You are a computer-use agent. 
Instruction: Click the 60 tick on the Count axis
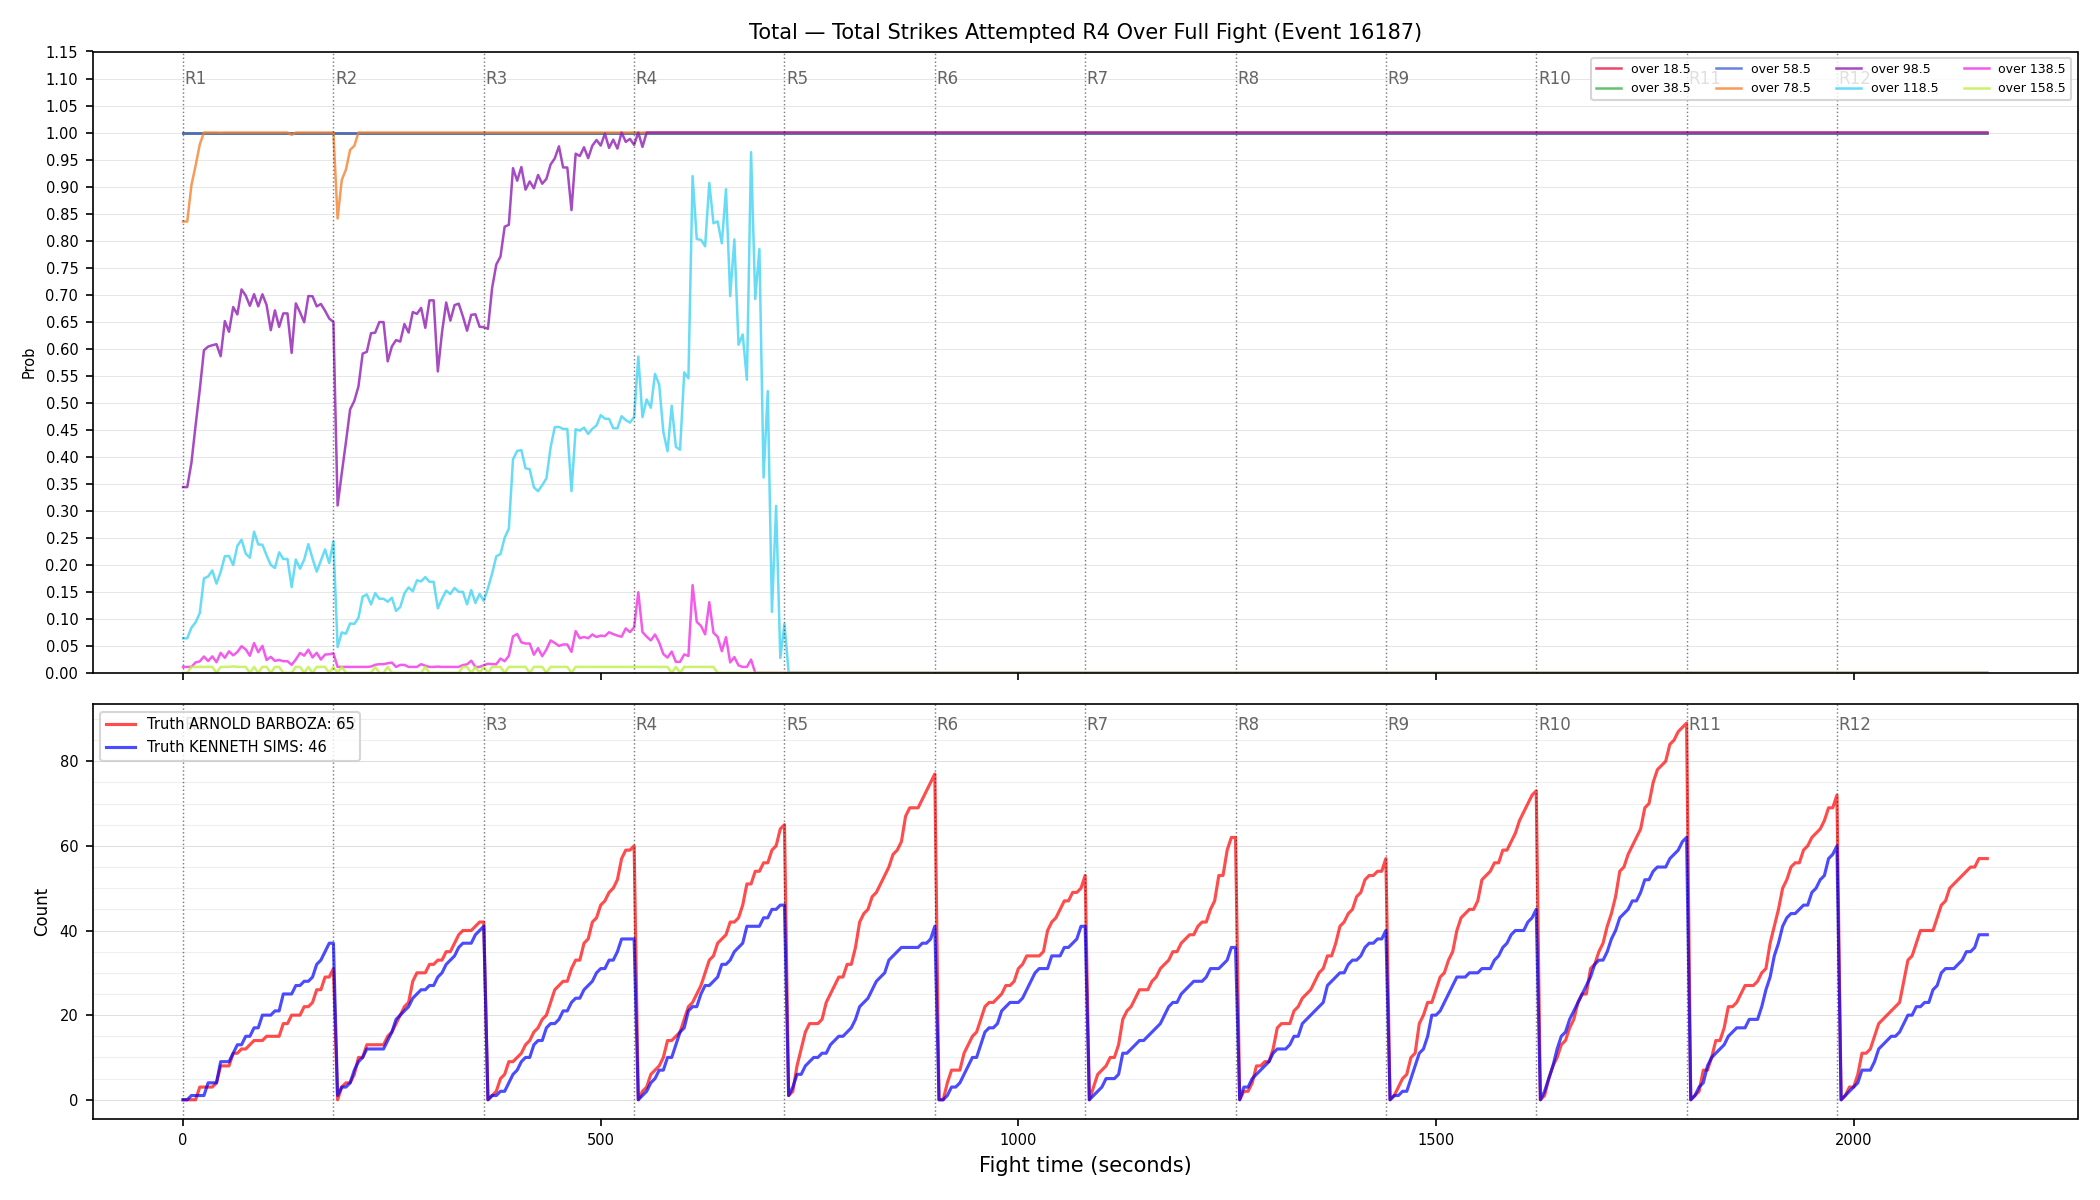(x=70, y=846)
